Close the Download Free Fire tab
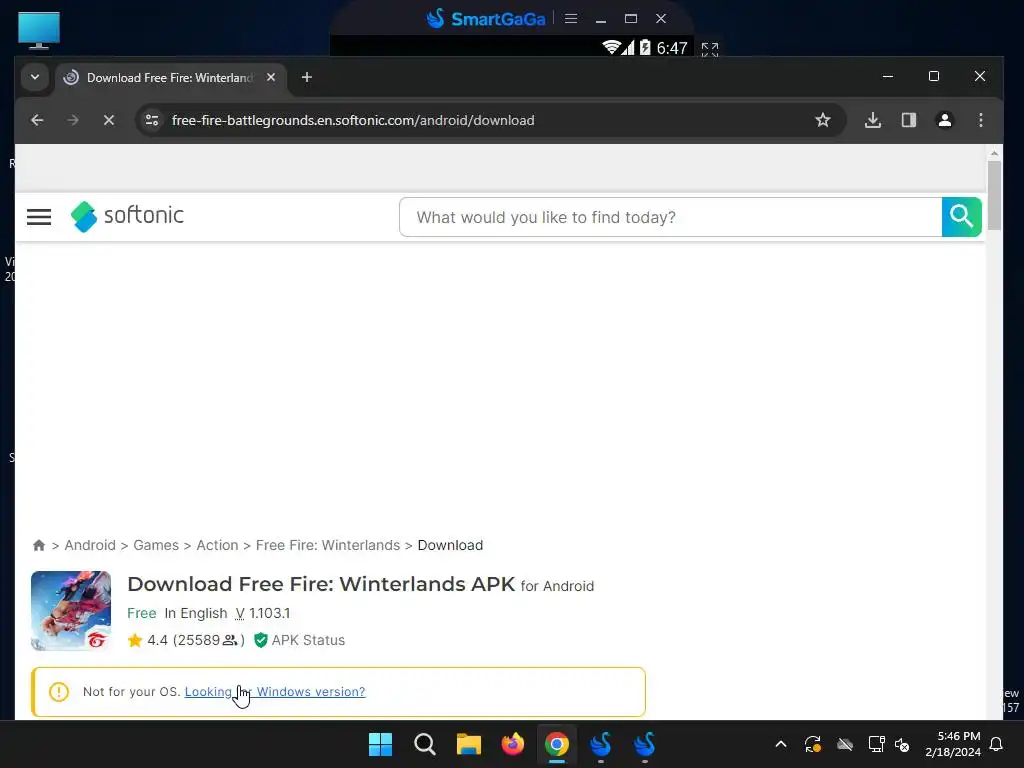Screen dimensions: 1024x768 click(271, 77)
